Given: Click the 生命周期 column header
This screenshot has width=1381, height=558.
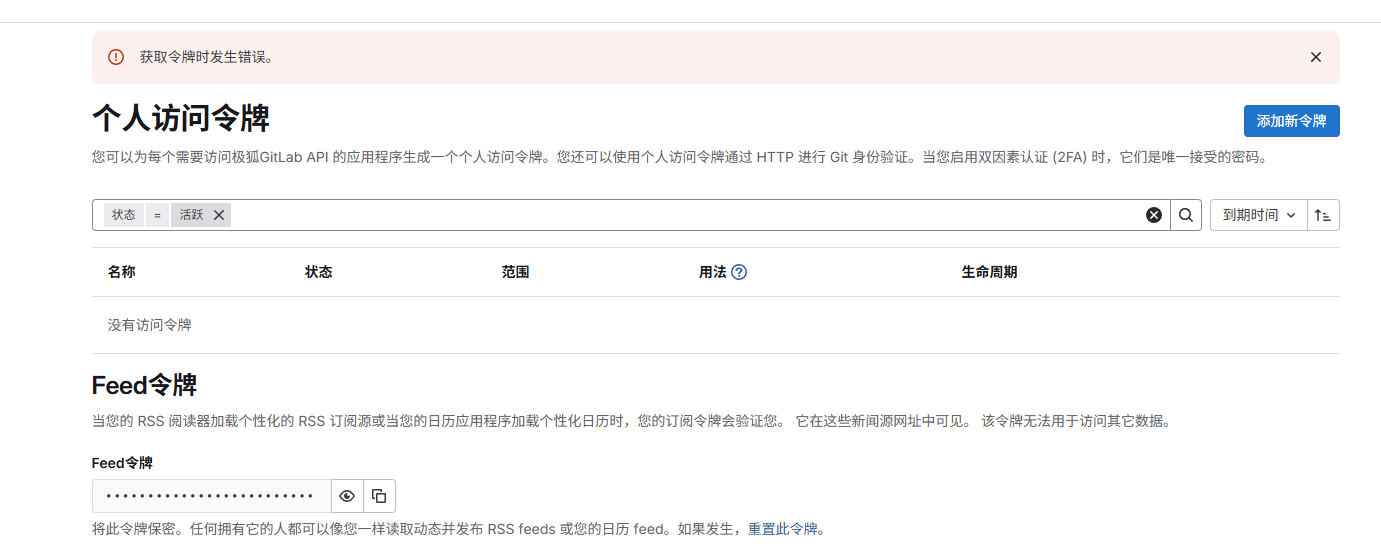Looking at the screenshot, I should pos(989,272).
